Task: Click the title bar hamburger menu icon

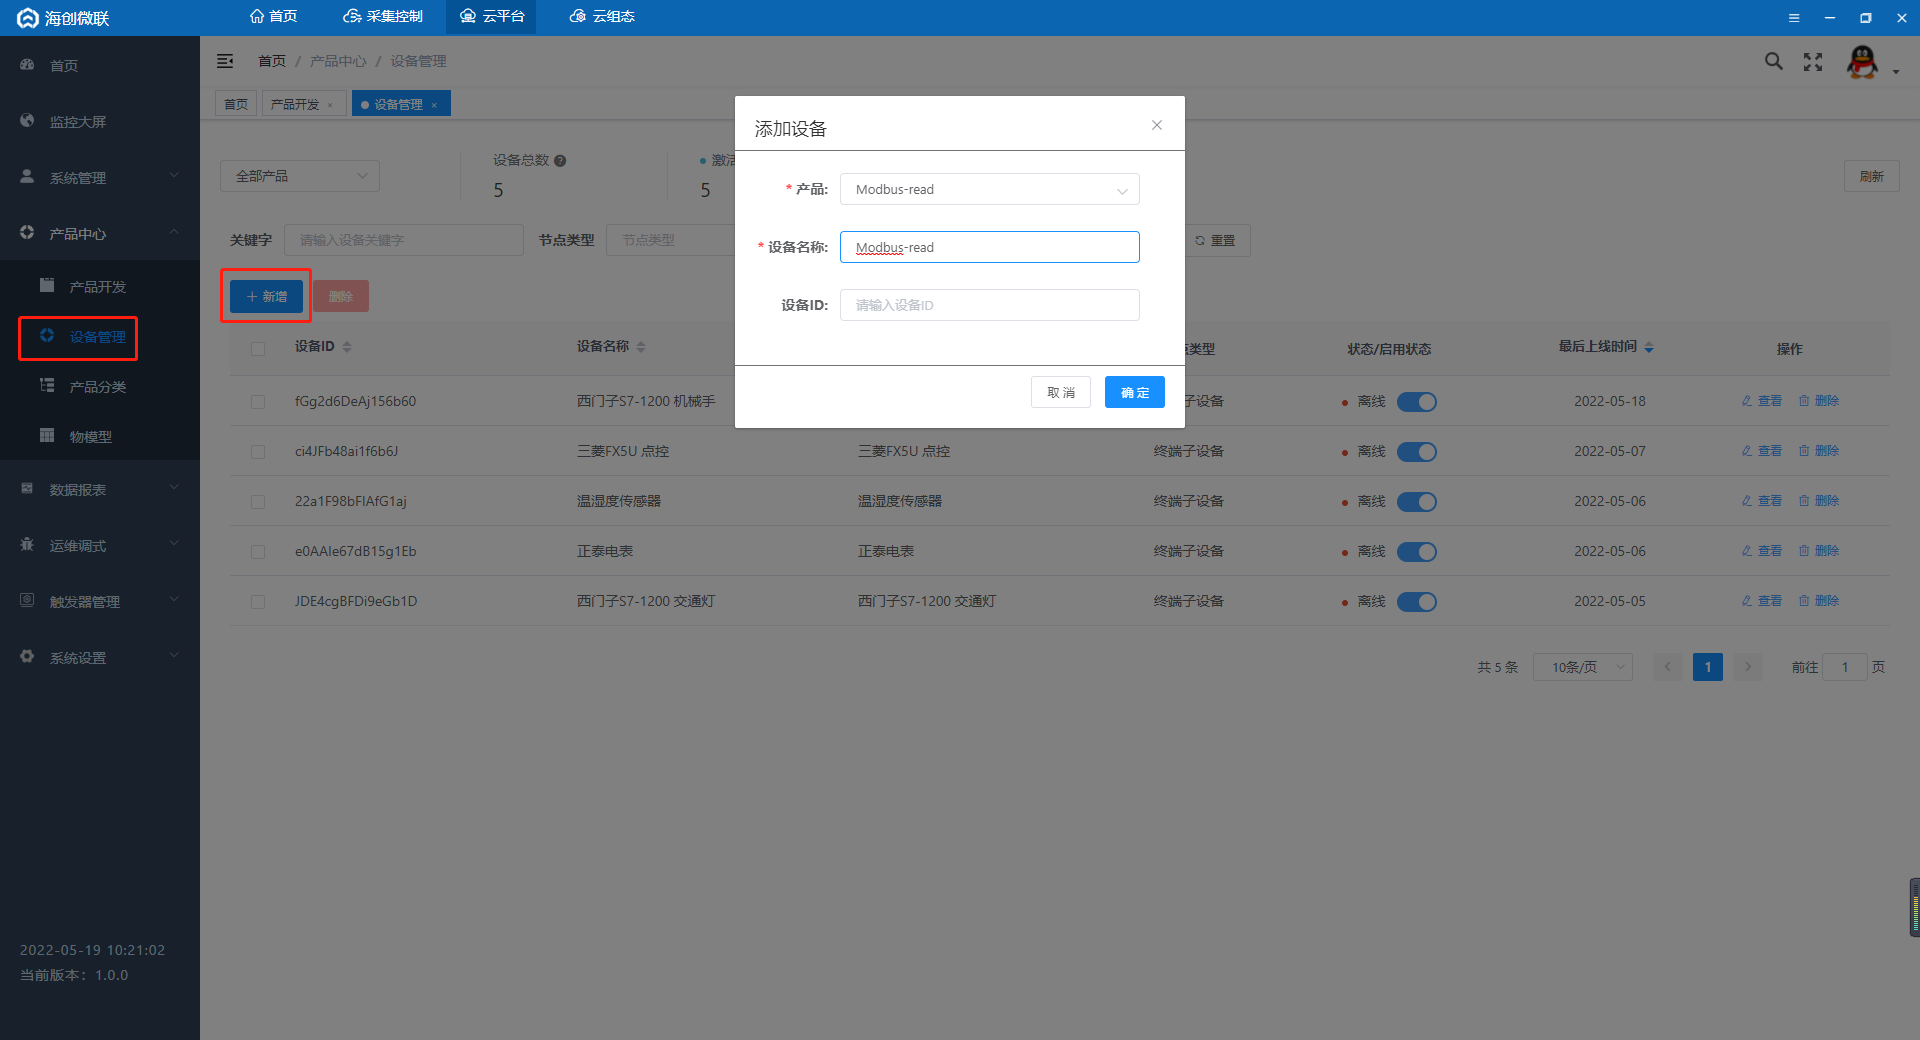Action: (x=1794, y=18)
